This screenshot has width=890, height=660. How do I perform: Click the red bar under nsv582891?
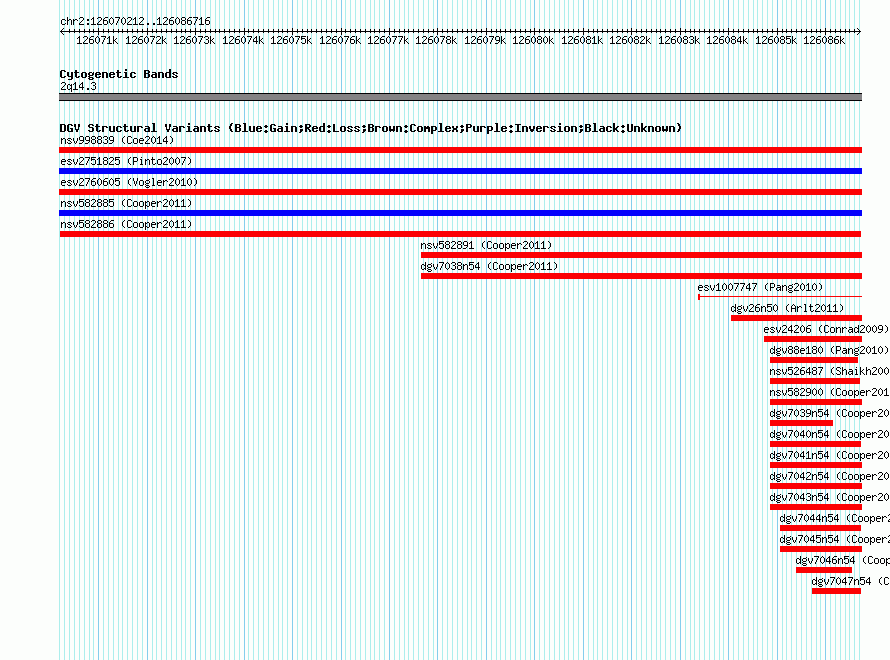641,255
